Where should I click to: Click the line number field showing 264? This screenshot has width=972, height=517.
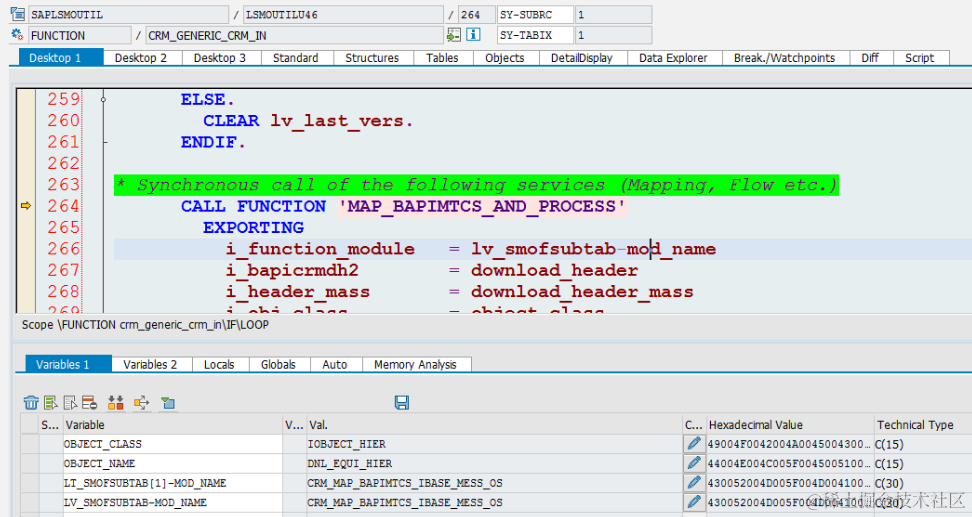pyautogui.click(x=476, y=14)
